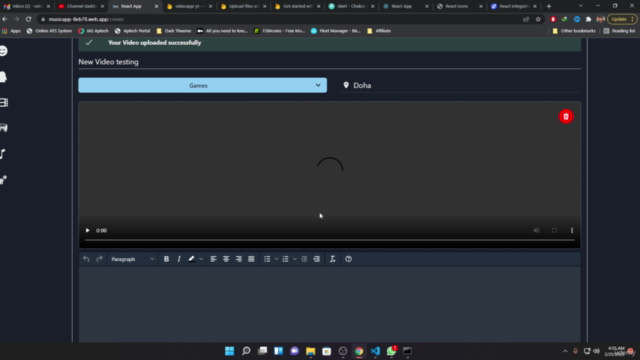
Task: Open the sidebar bell-shaped category icon
Action: 3,77
